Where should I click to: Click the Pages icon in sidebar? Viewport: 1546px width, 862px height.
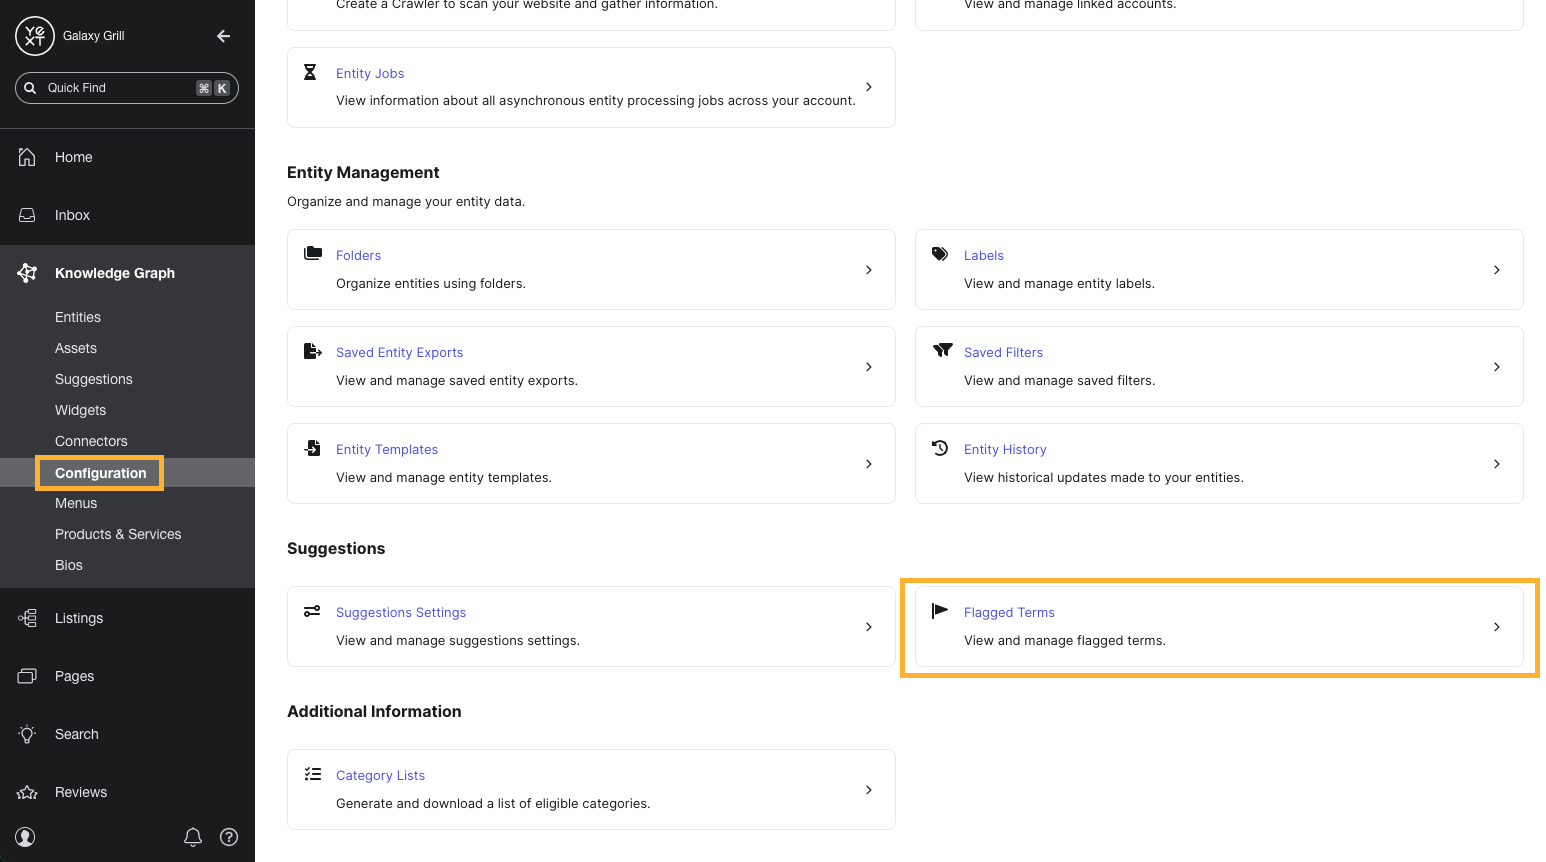pyautogui.click(x=27, y=676)
